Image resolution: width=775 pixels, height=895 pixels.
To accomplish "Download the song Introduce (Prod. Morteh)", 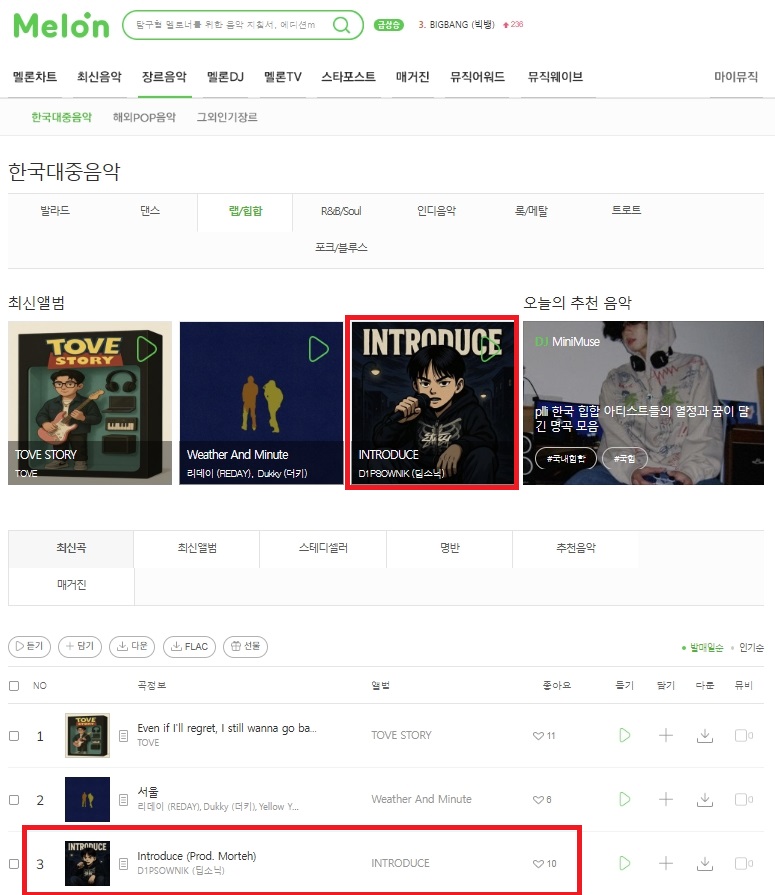I will coord(705,863).
